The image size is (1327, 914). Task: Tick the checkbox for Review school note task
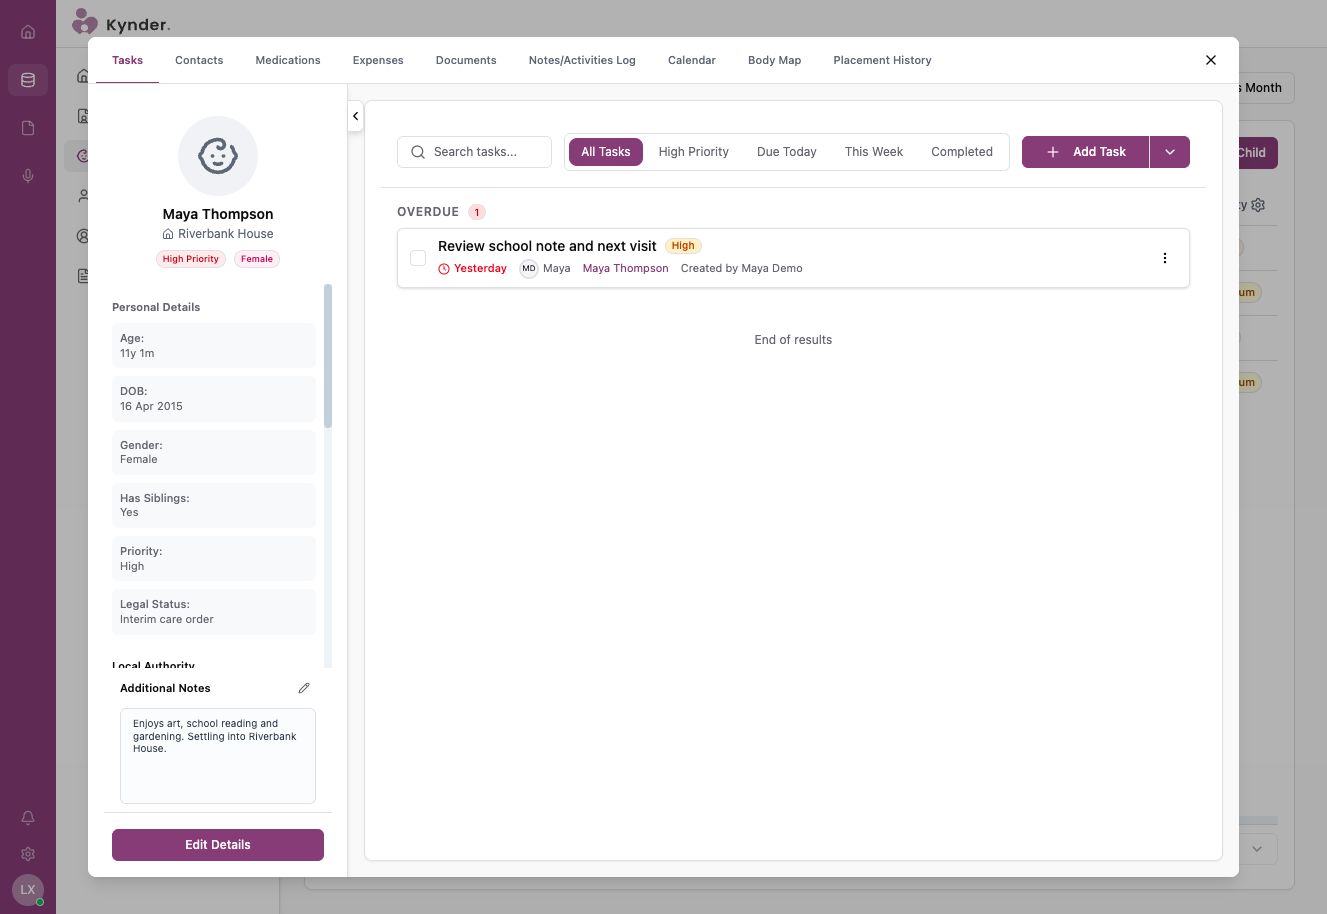point(418,258)
